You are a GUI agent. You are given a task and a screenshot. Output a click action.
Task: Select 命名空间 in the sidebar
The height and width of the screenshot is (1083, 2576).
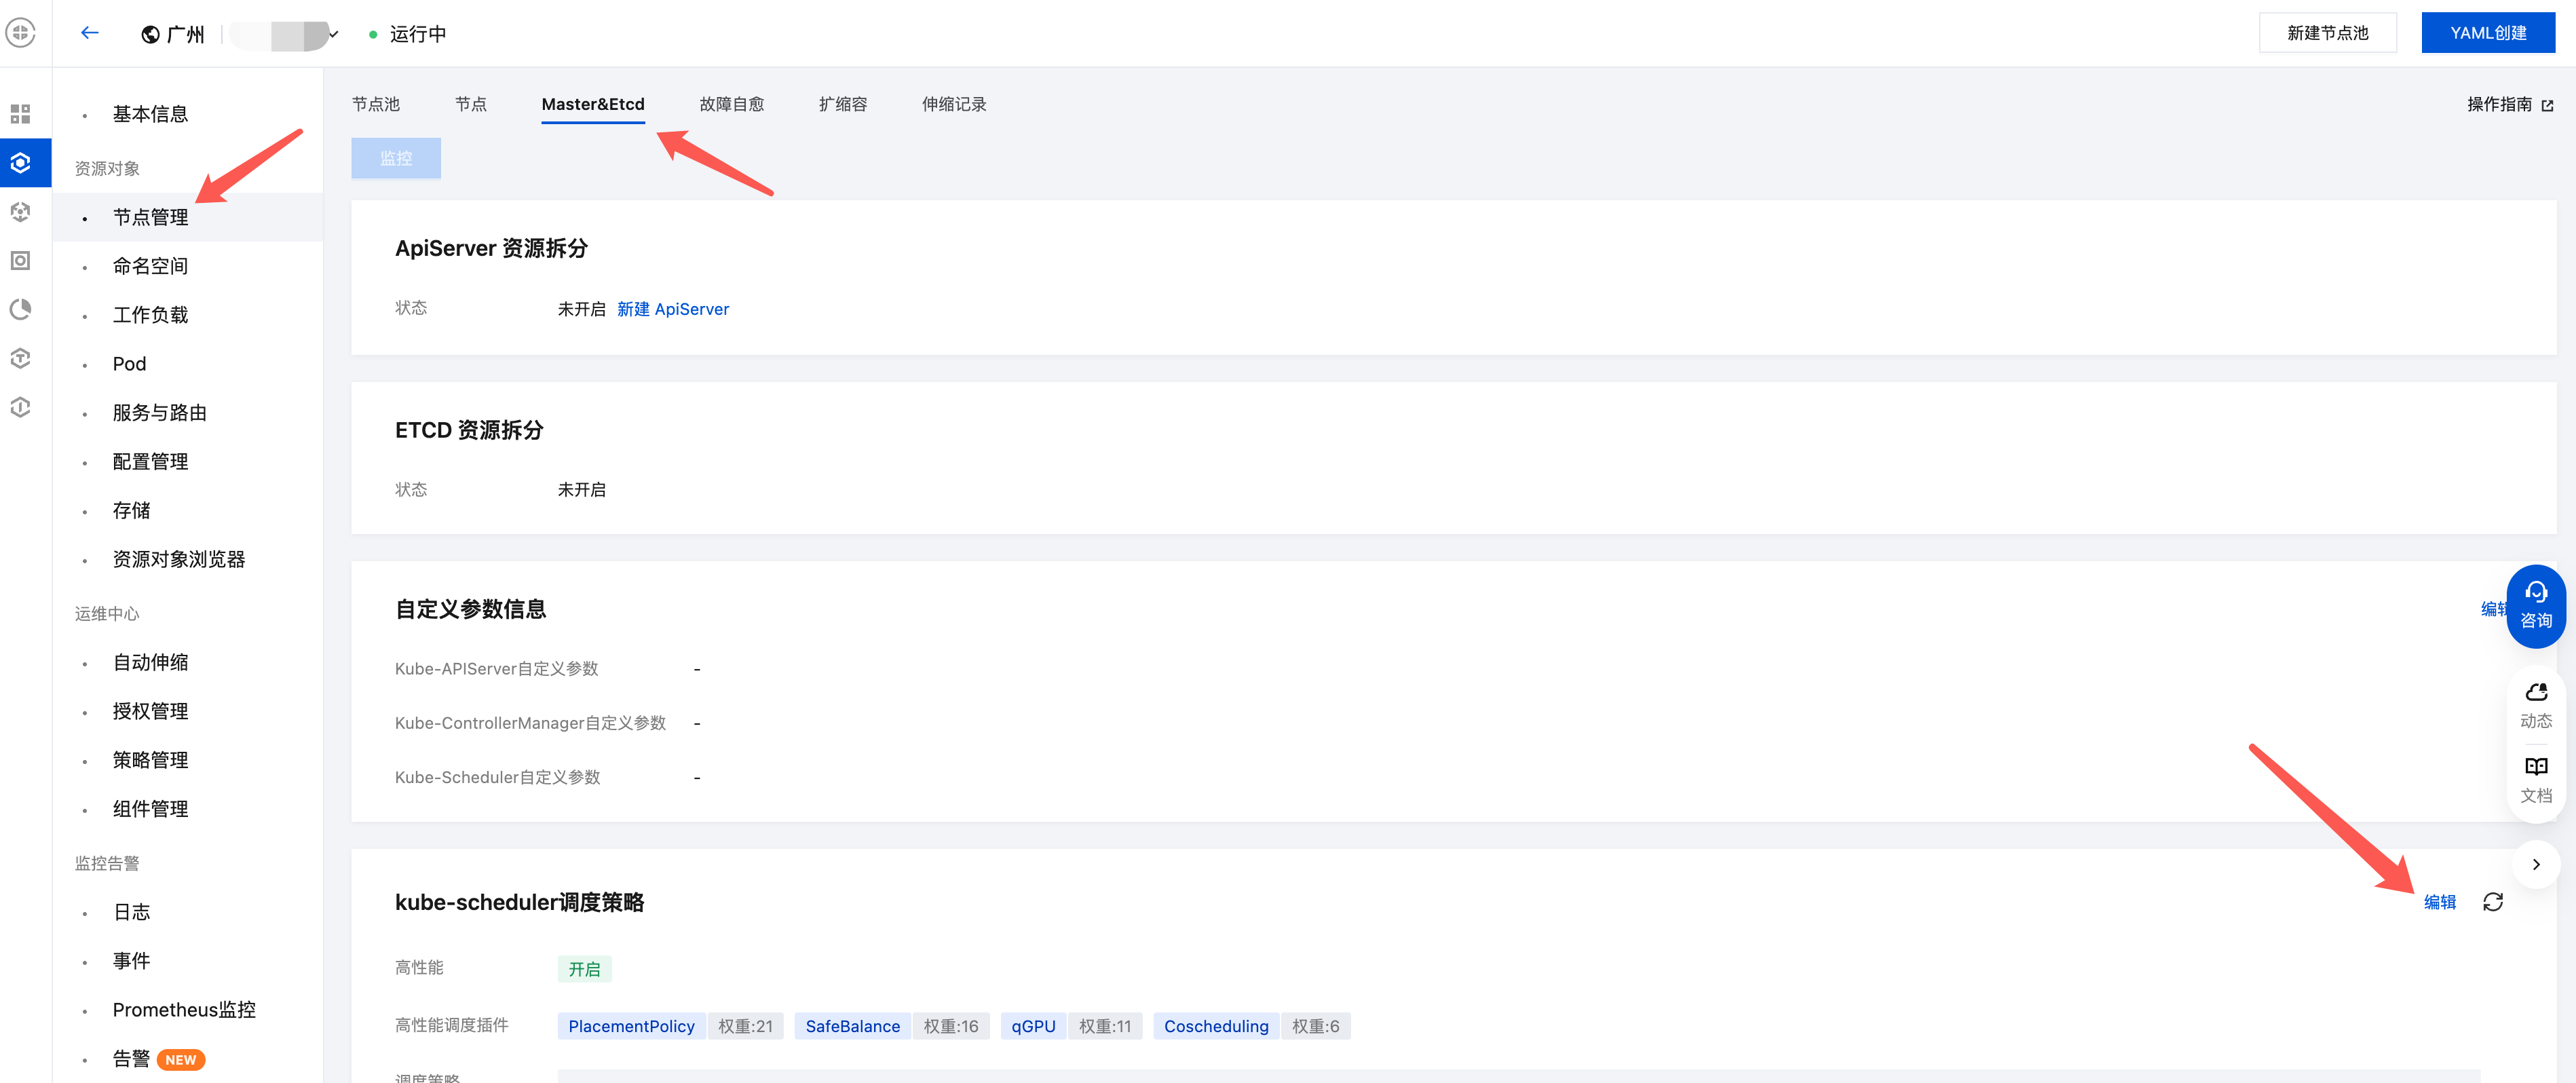pos(150,266)
